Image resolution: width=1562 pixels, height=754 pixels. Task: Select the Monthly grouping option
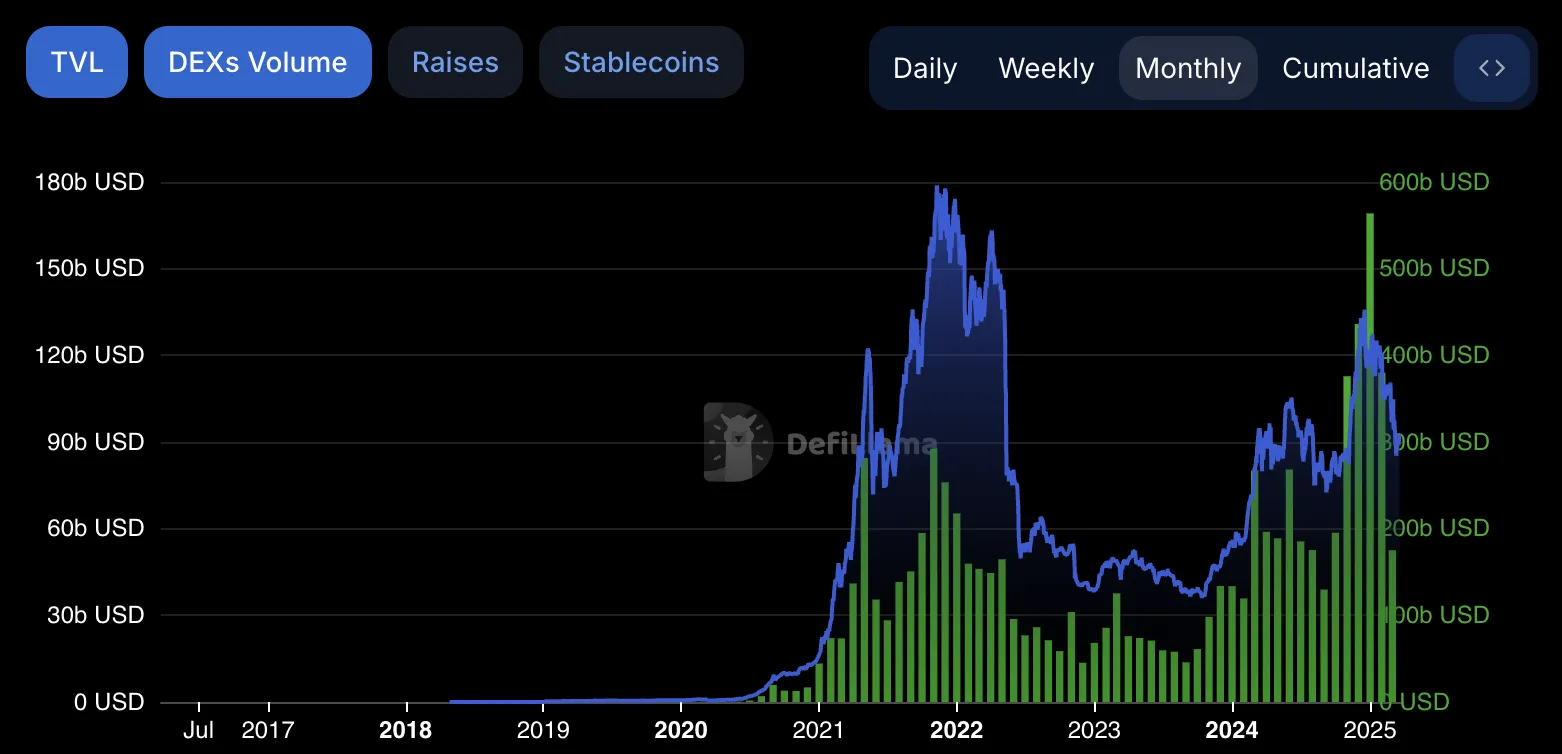[1188, 68]
